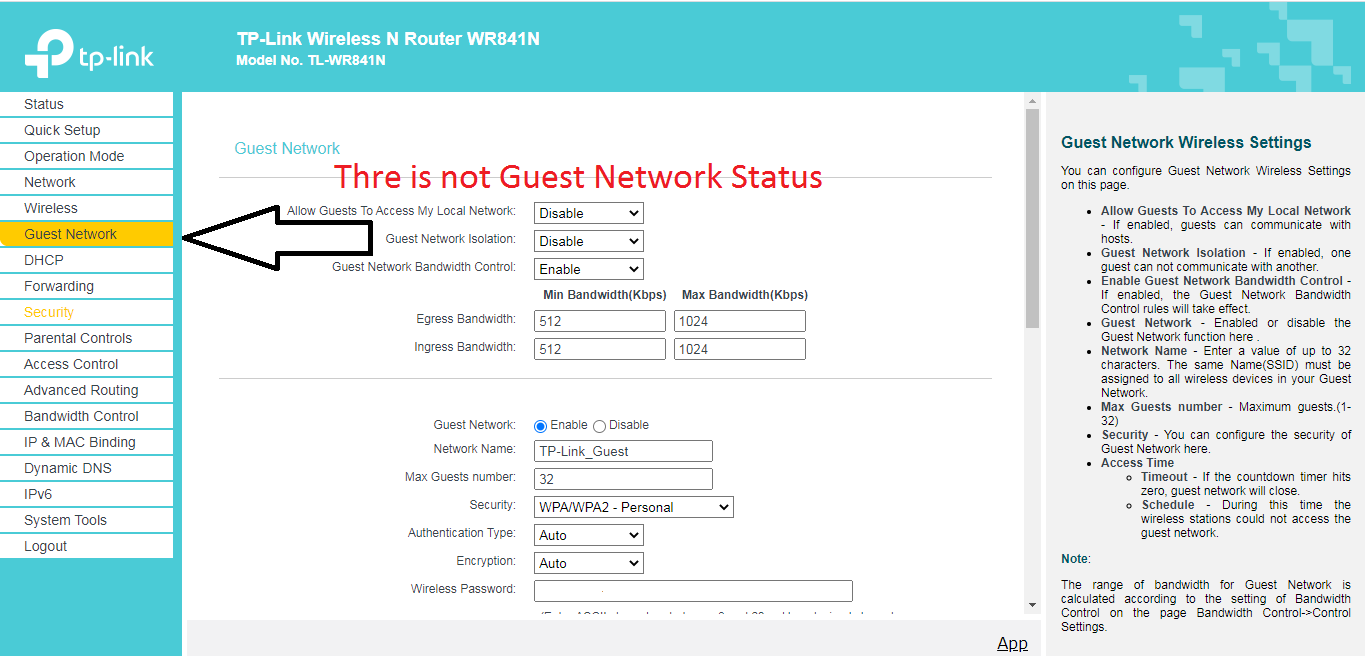Open the Encryption dropdown
The image size is (1365, 656).
[x=588, y=563]
